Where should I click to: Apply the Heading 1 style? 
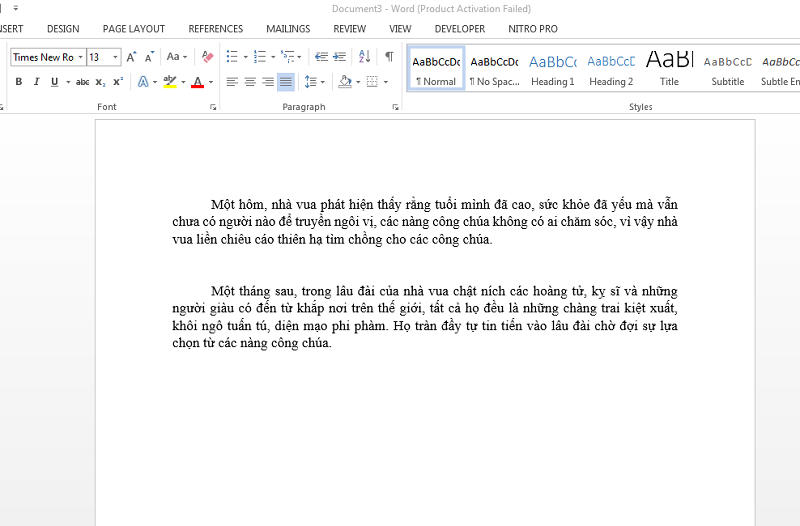(553, 69)
